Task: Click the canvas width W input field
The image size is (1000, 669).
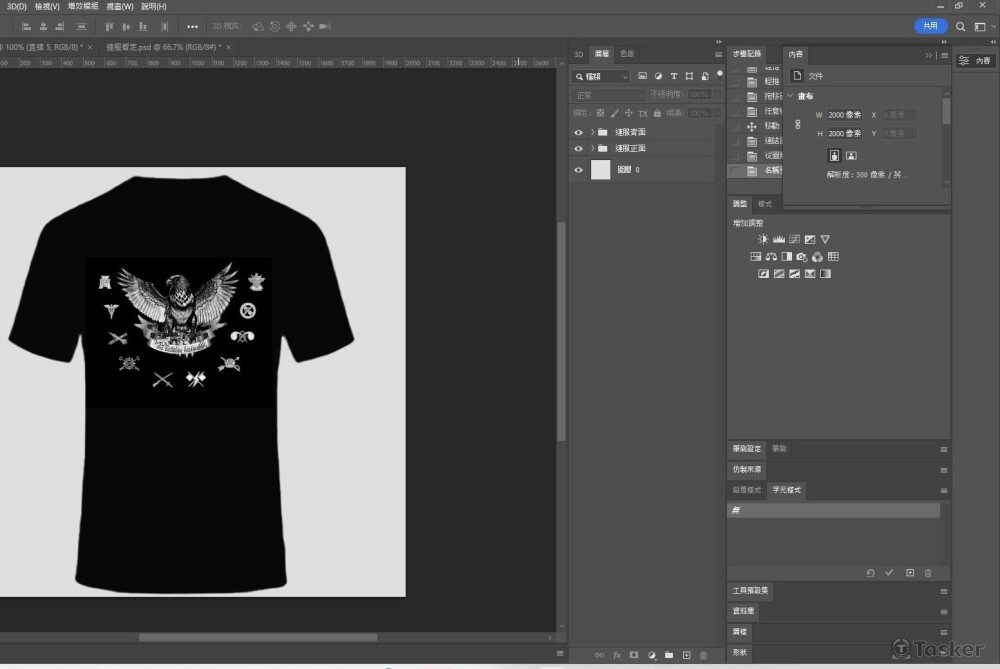Action: coord(844,115)
